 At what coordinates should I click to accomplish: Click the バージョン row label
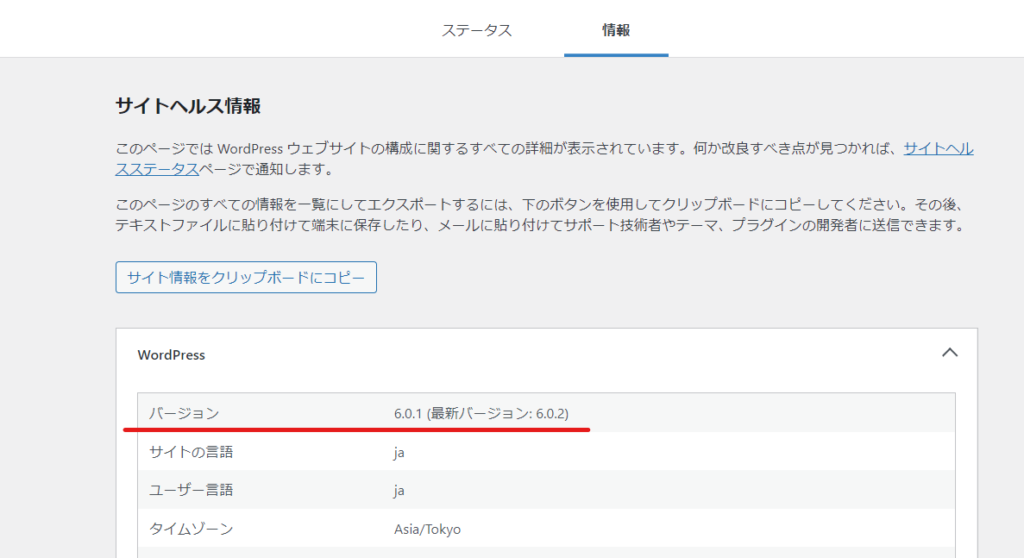(x=184, y=413)
